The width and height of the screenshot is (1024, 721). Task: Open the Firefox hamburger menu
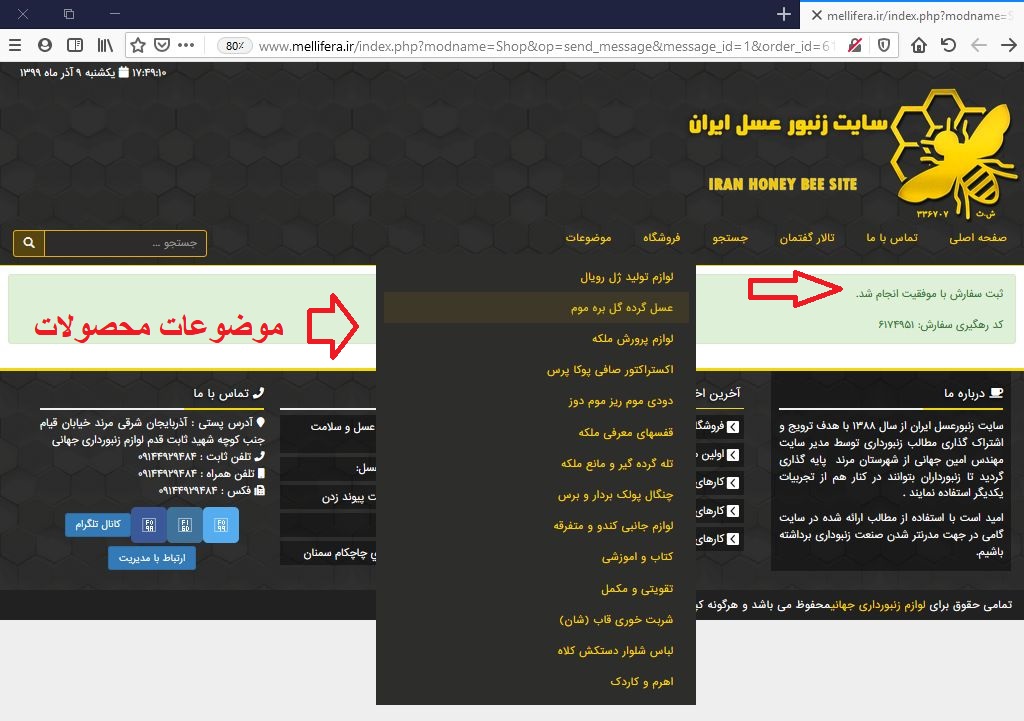15,45
